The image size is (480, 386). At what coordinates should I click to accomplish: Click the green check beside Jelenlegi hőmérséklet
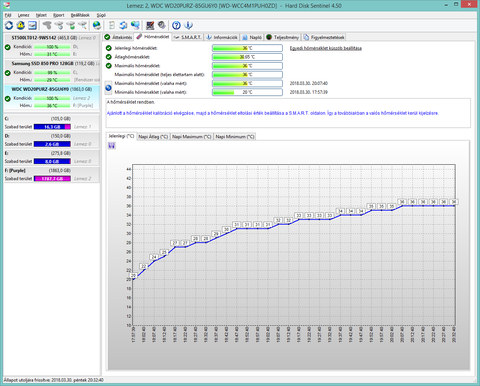[108, 48]
